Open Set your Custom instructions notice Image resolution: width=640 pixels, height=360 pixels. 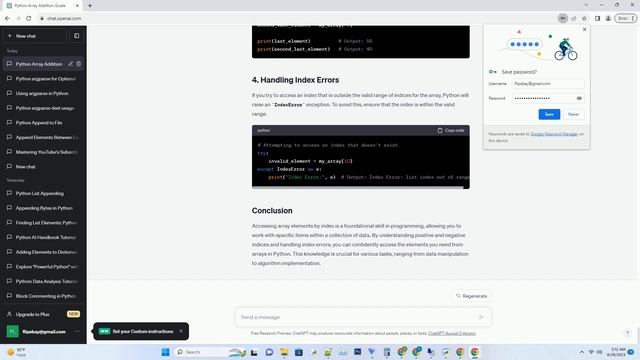coord(142,331)
